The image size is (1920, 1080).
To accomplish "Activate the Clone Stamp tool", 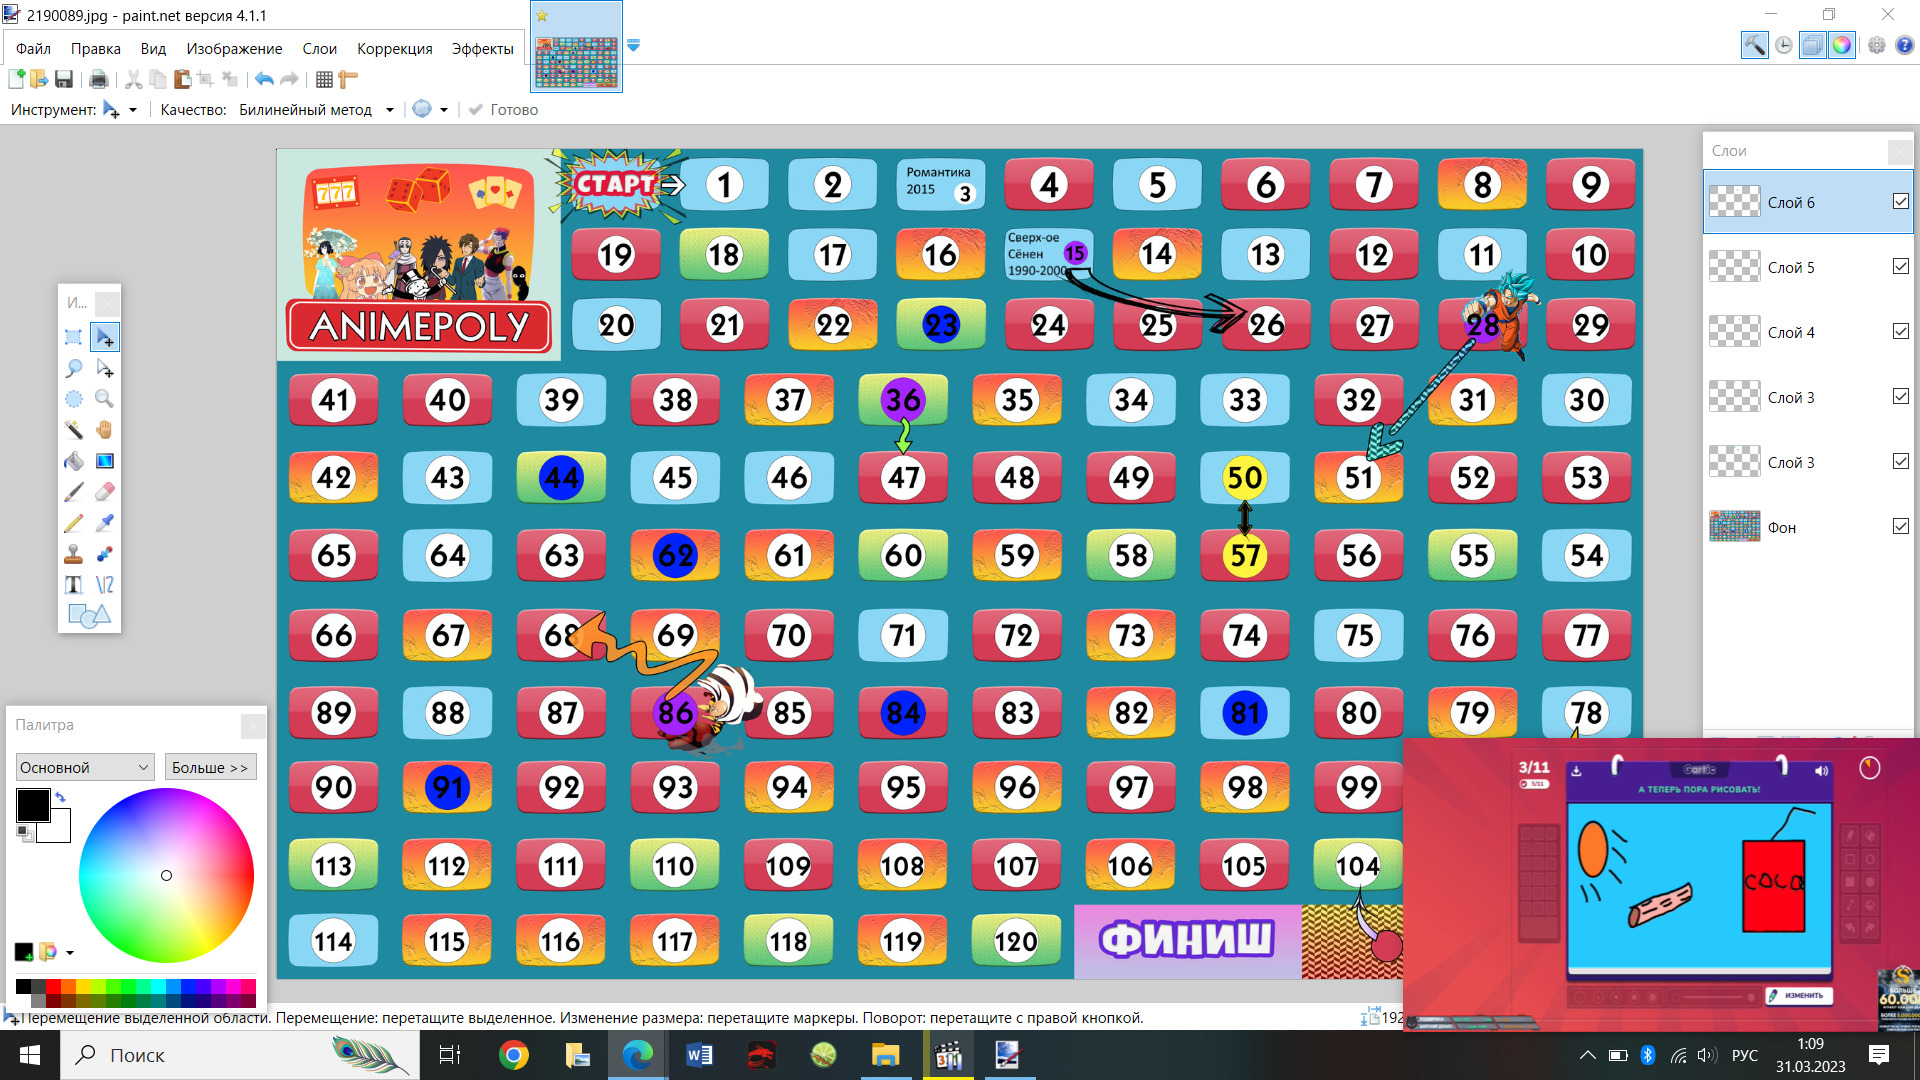I will point(73,554).
